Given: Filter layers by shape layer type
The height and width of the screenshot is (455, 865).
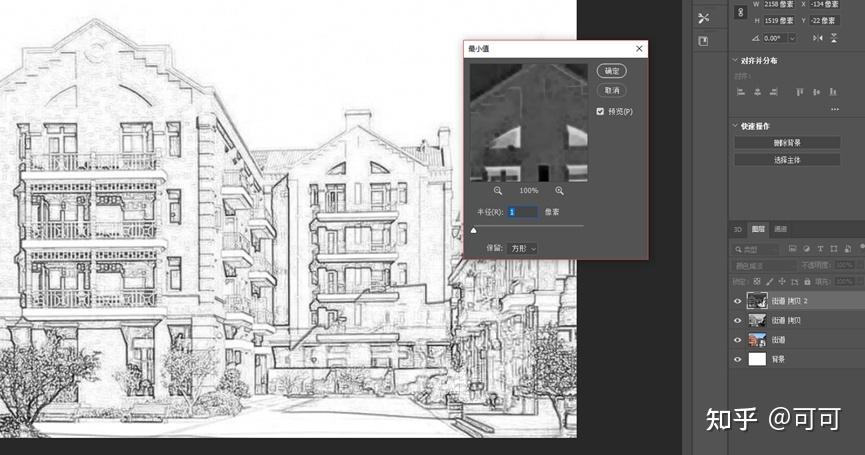Looking at the screenshot, I should point(834,249).
